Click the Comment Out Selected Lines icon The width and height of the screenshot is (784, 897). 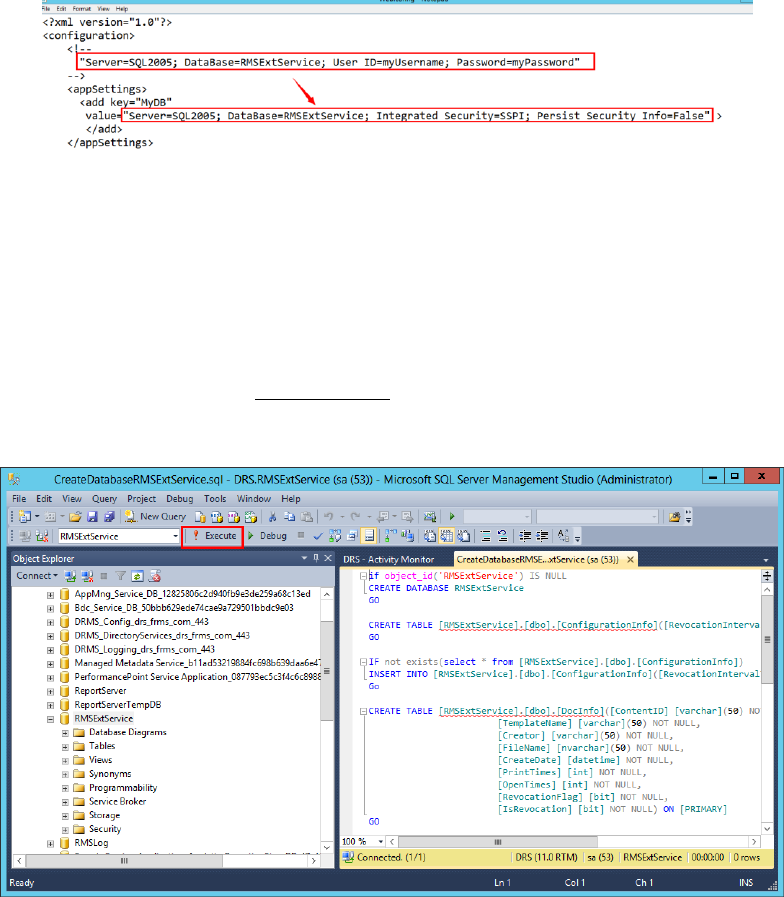[x=485, y=536]
